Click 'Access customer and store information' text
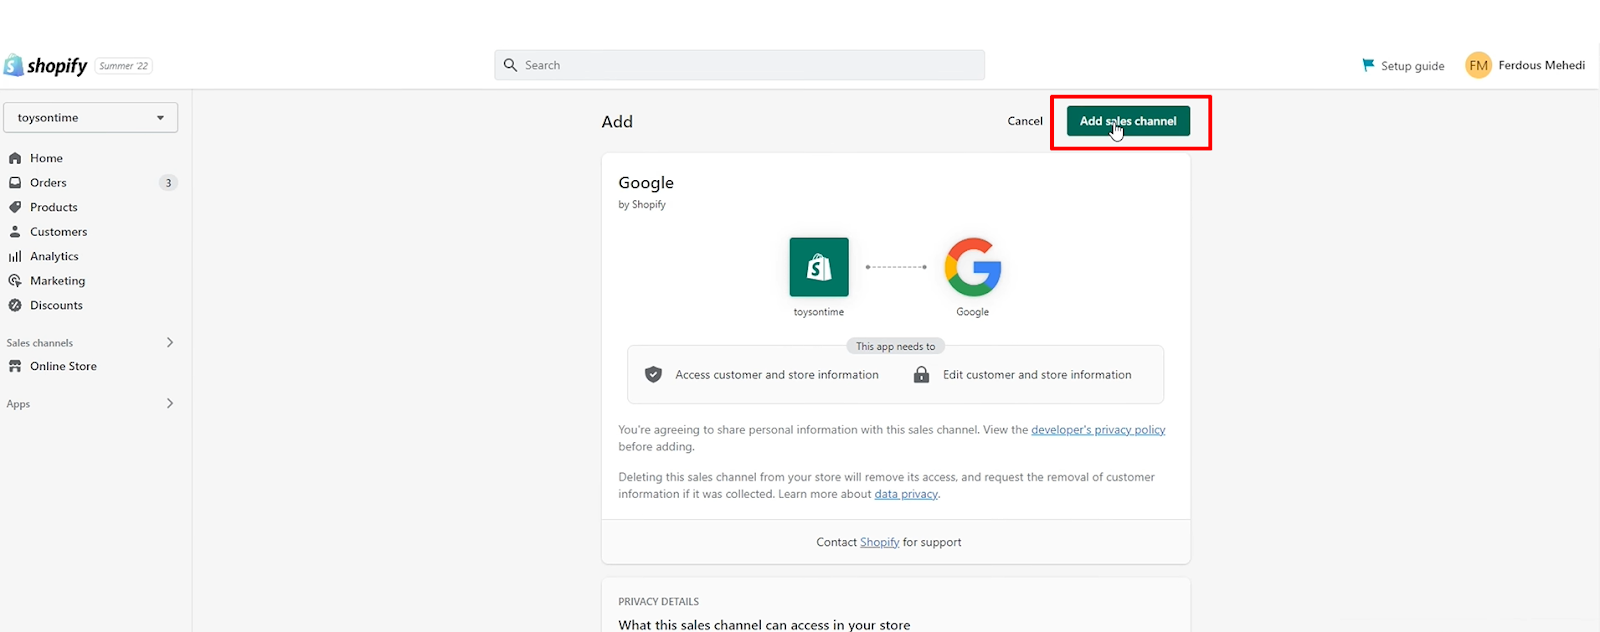This screenshot has height=632, width=1600. click(x=777, y=375)
